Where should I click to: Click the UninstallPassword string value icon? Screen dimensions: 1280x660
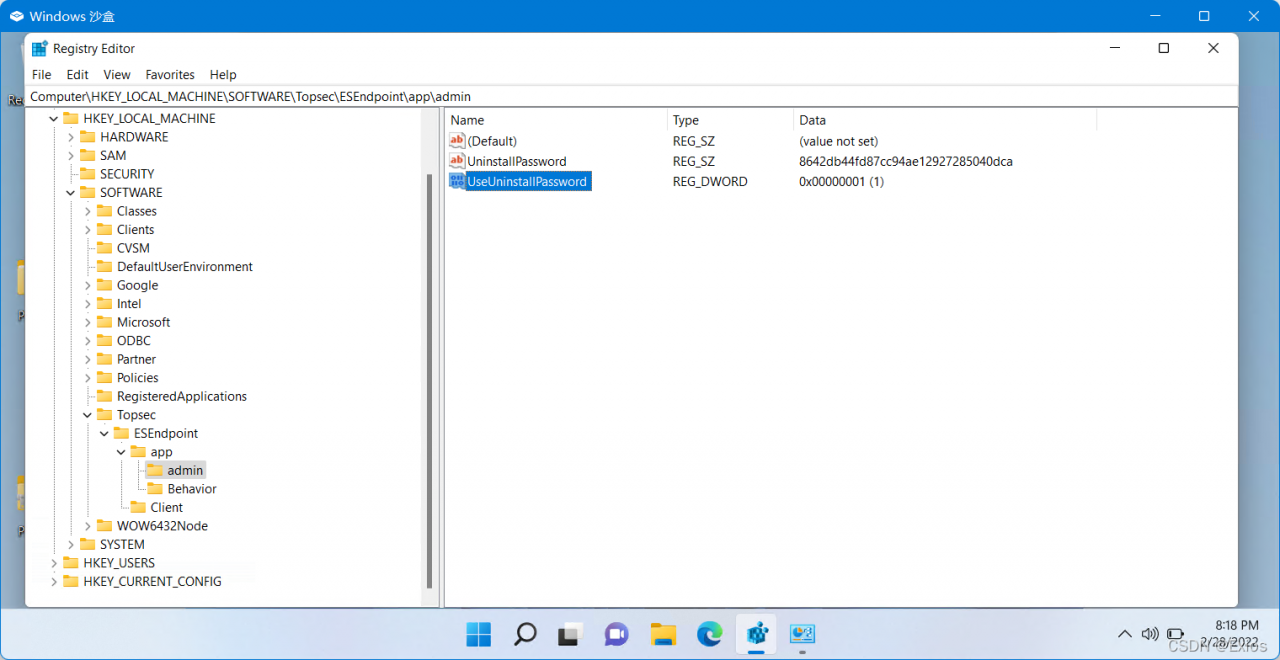(458, 161)
